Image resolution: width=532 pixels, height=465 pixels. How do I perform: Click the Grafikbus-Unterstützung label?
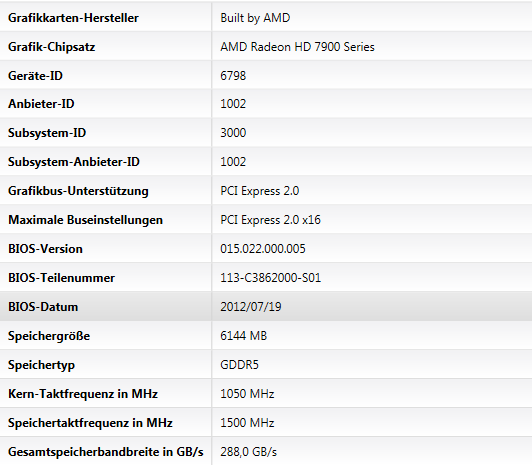(x=78, y=191)
